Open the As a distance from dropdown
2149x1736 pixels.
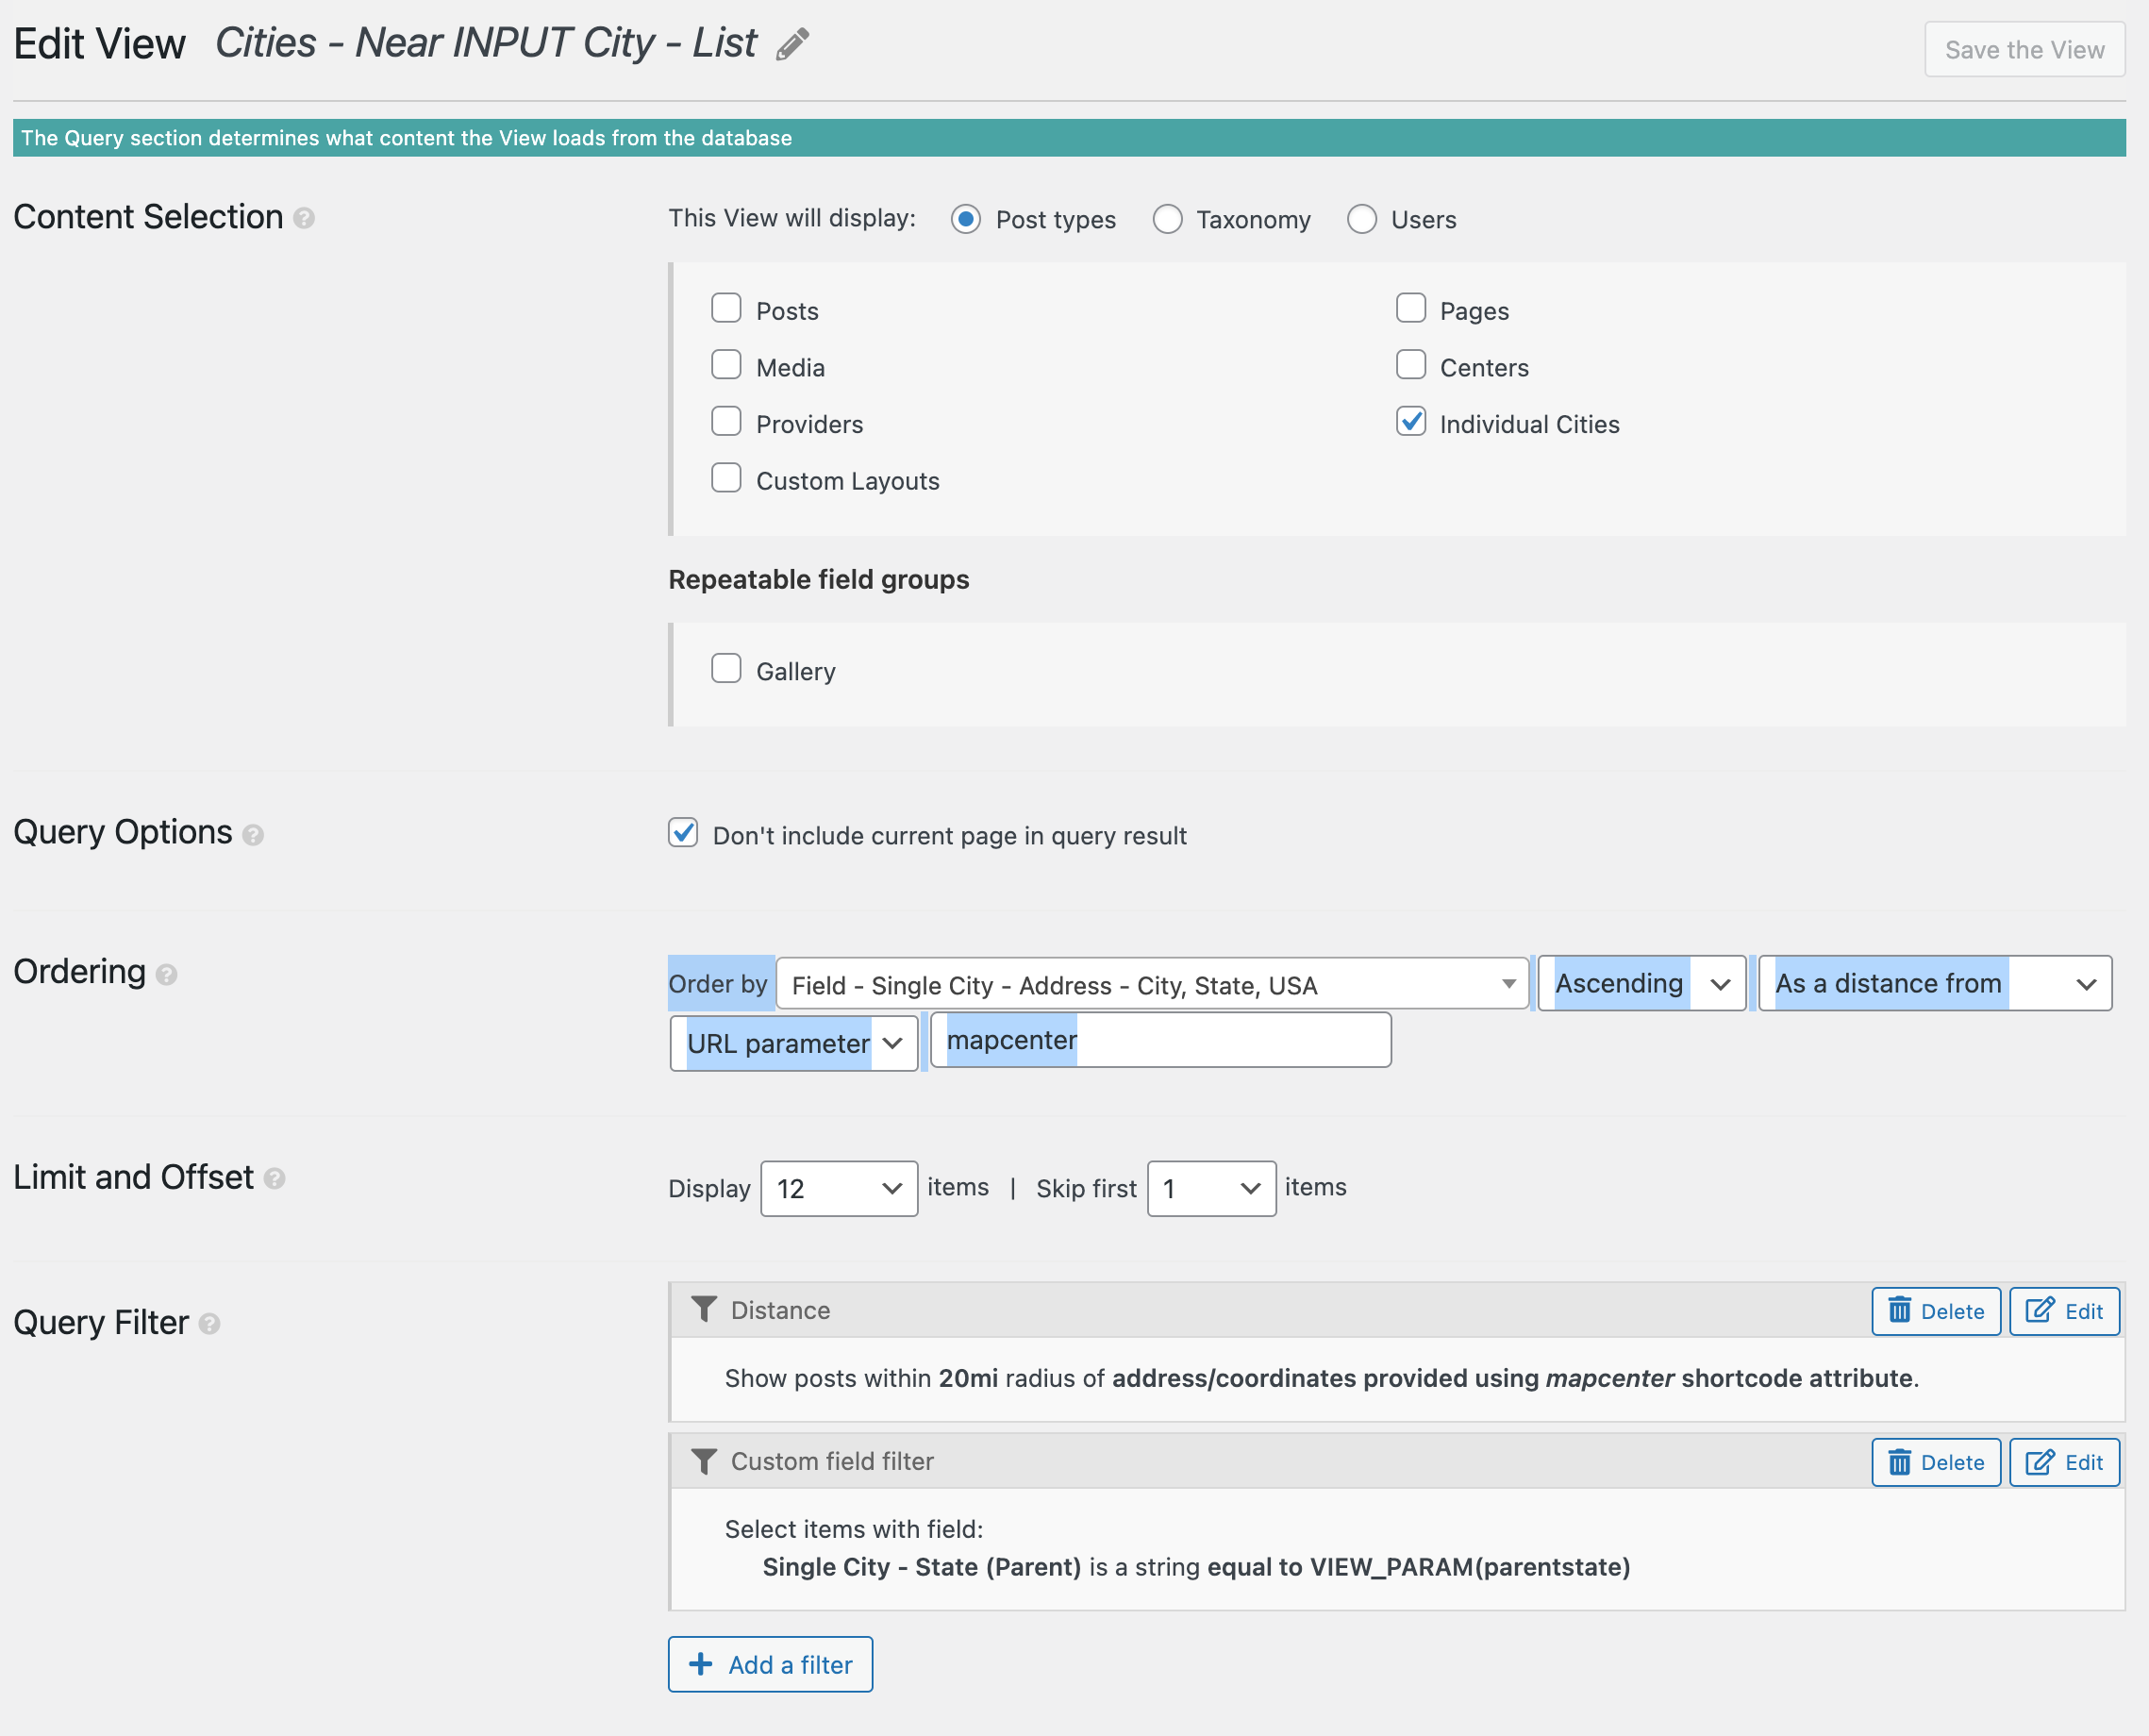(x=1935, y=984)
